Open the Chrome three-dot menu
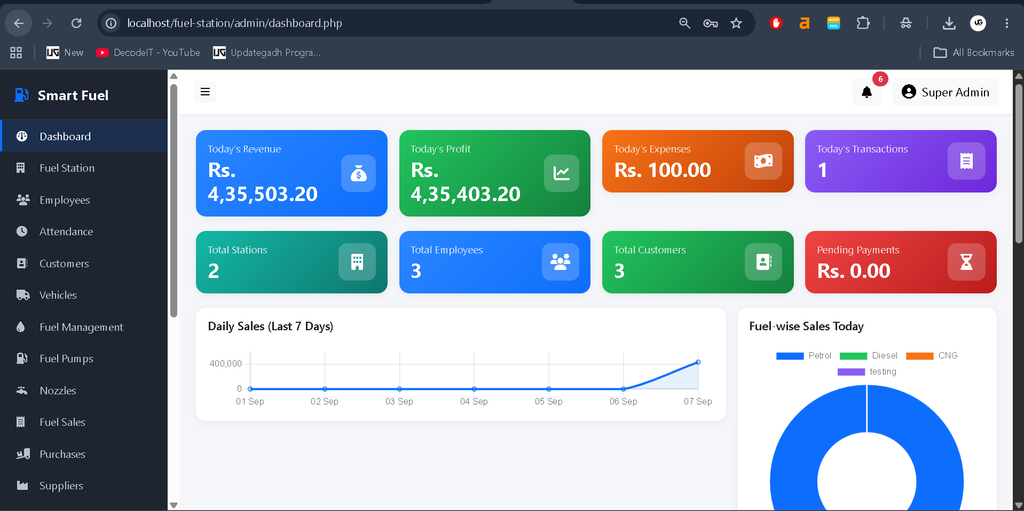 (x=1006, y=24)
